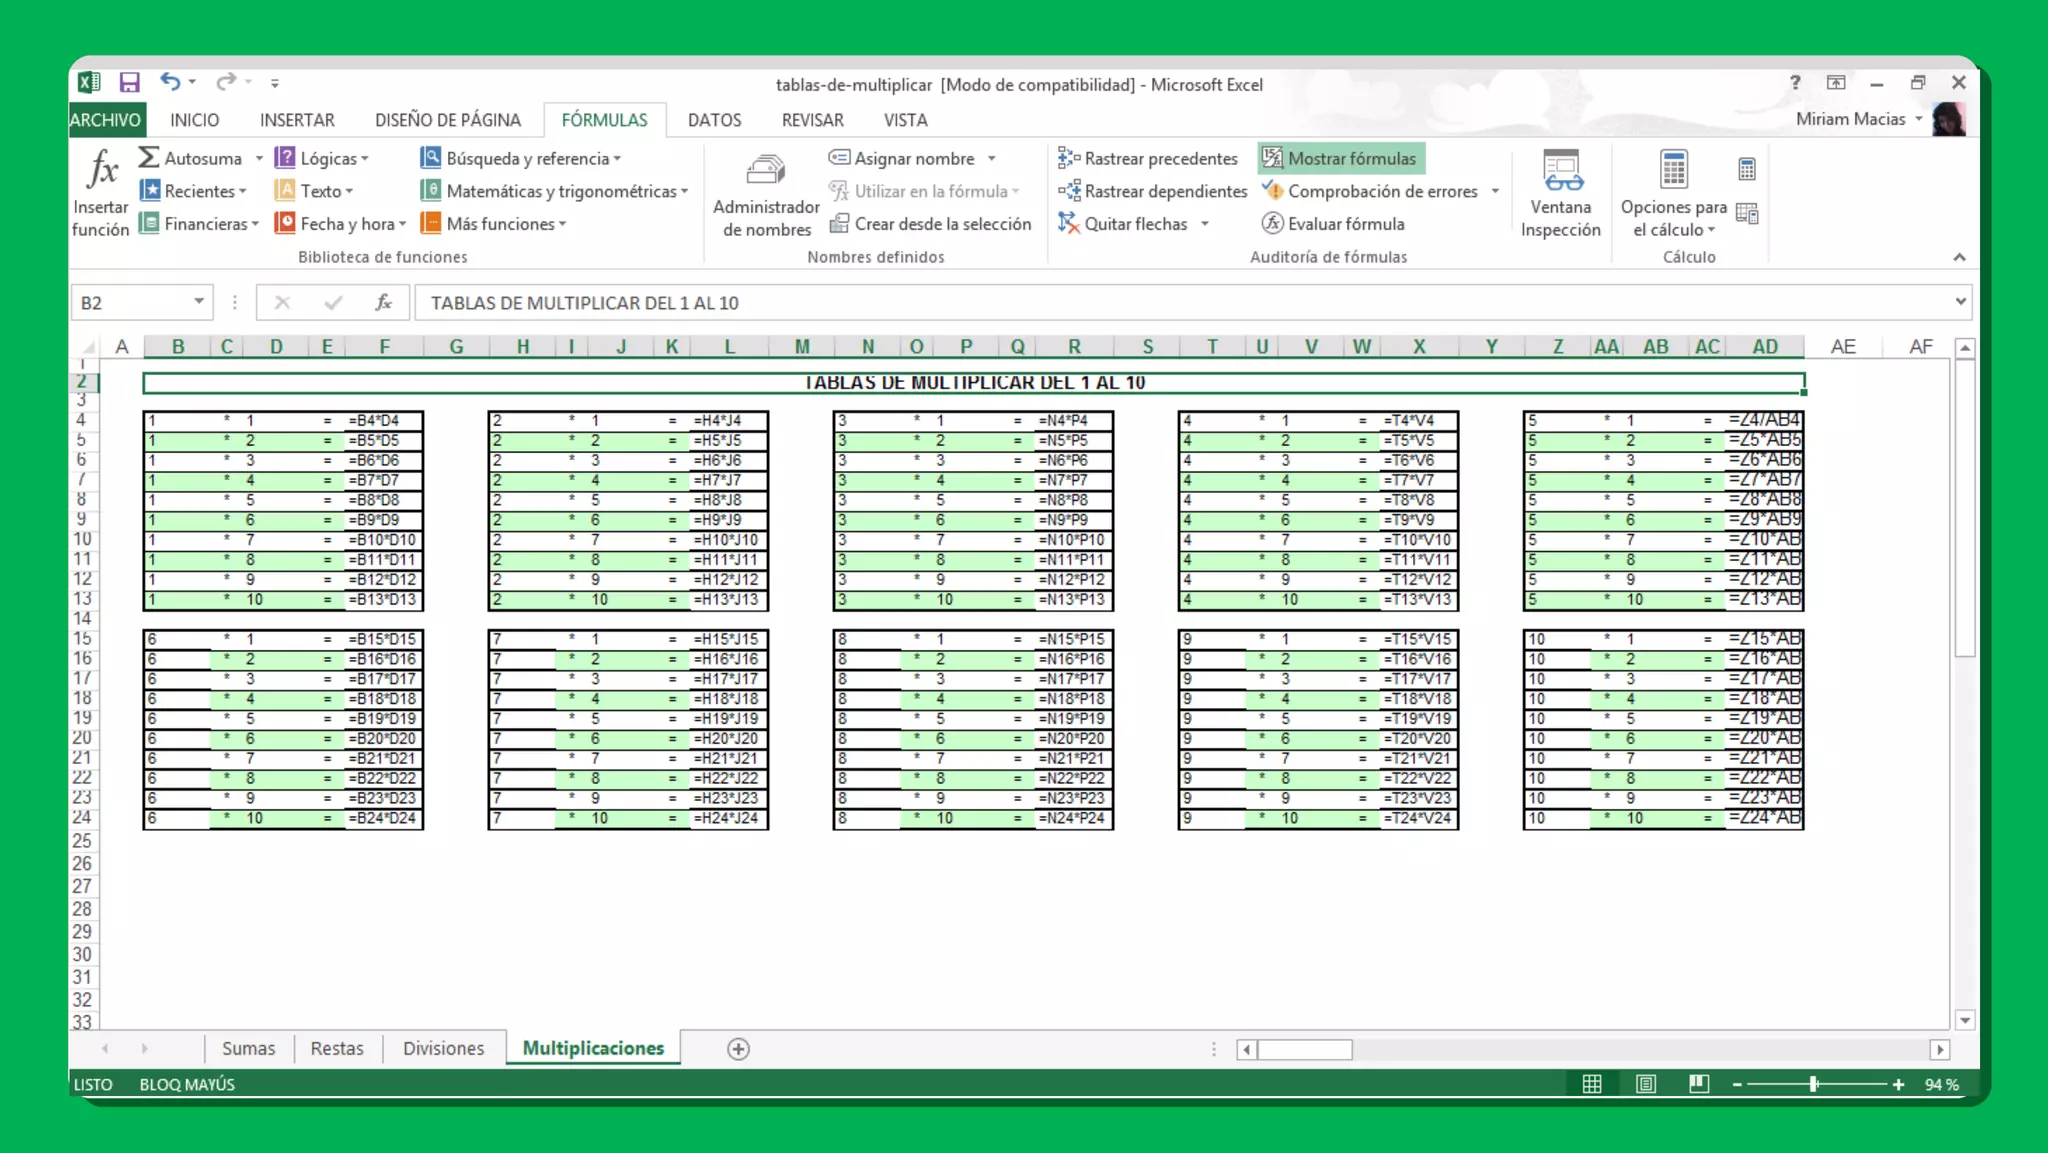The width and height of the screenshot is (2048, 1153).
Task: Click the vertical scrollbar down arrow
Action: coord(1965,1020)
